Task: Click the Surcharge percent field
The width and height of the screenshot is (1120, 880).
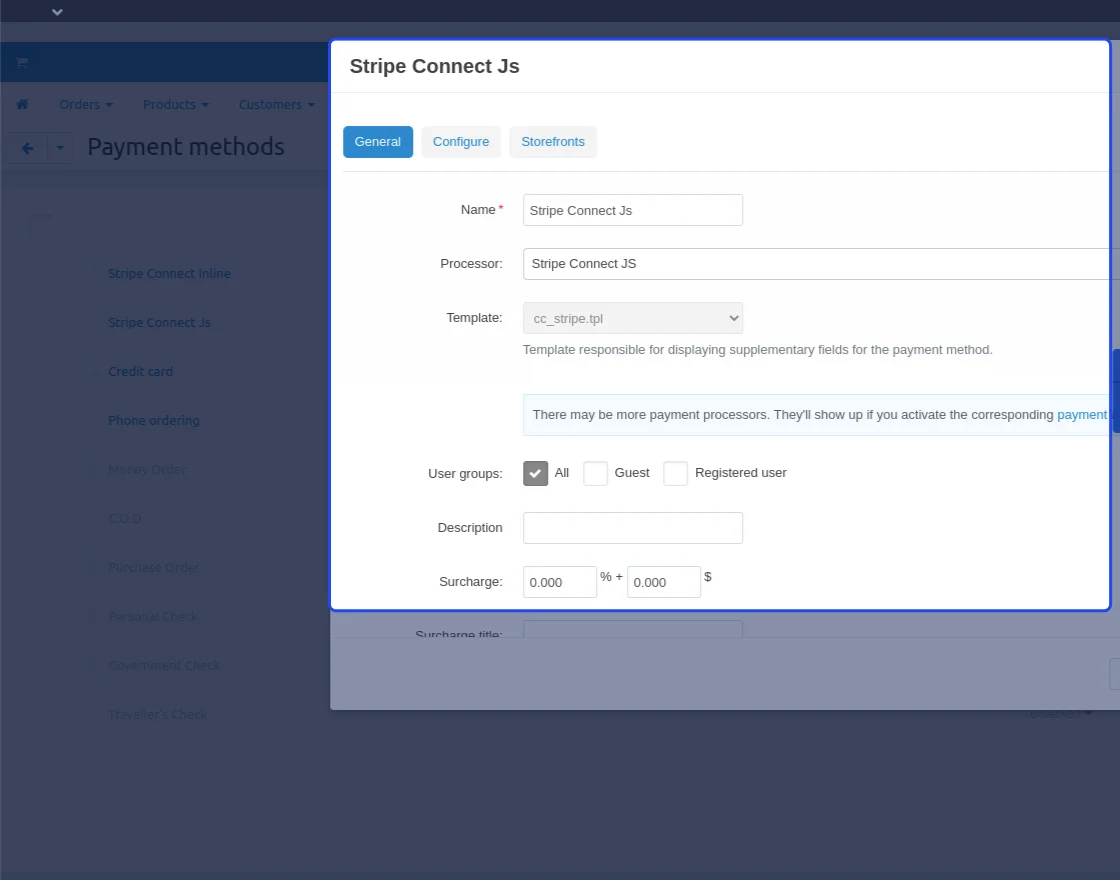Action: 559,582
